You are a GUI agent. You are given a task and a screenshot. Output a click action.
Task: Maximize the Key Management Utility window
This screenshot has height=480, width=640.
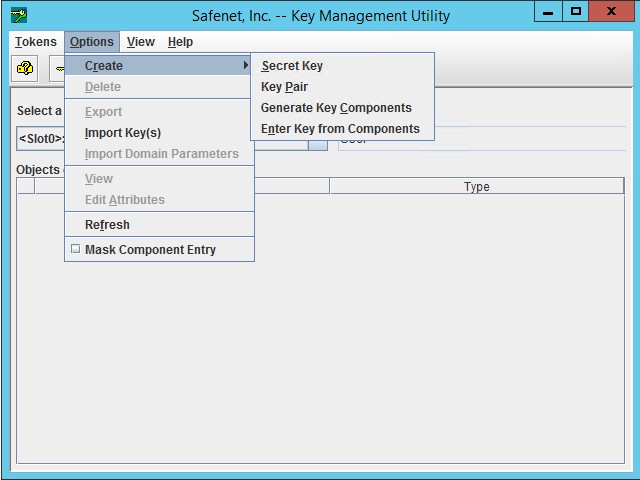coord(576,12)
